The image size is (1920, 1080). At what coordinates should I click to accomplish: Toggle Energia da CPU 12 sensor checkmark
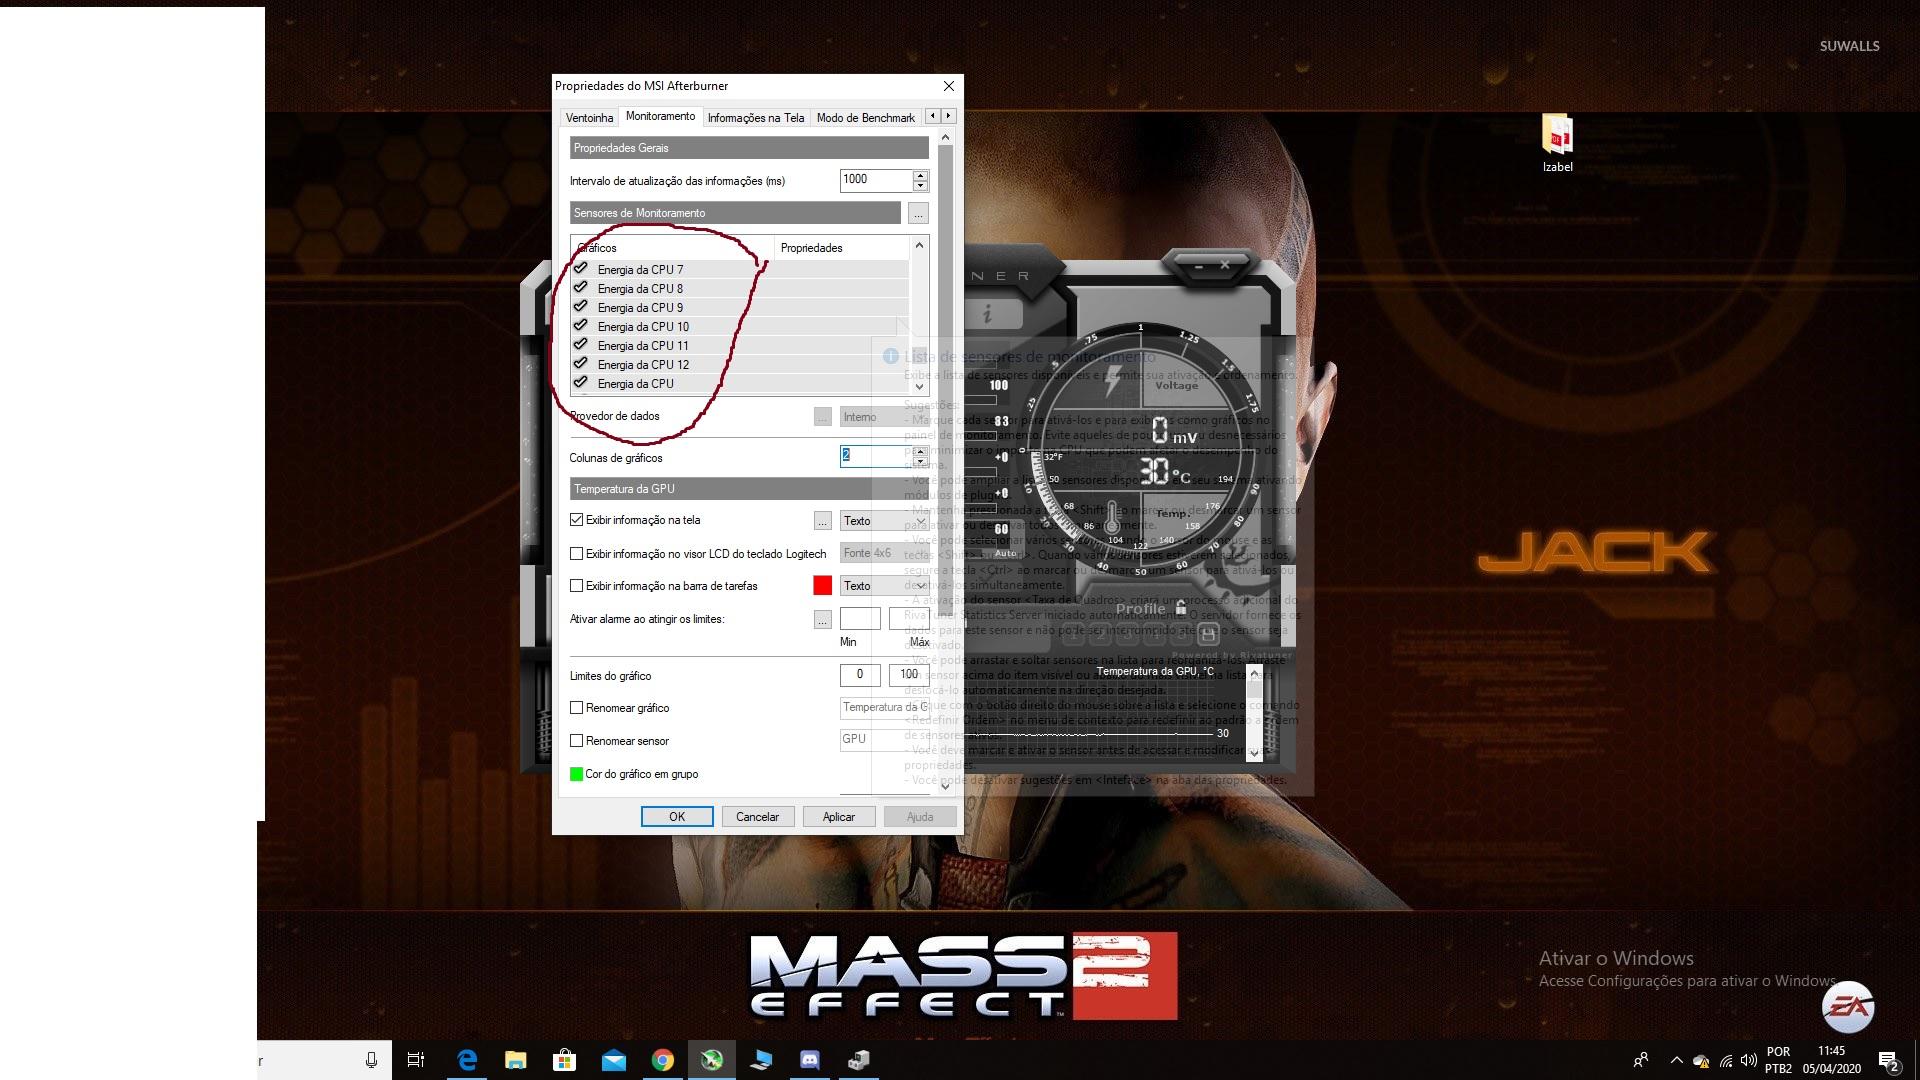point(581,364)
